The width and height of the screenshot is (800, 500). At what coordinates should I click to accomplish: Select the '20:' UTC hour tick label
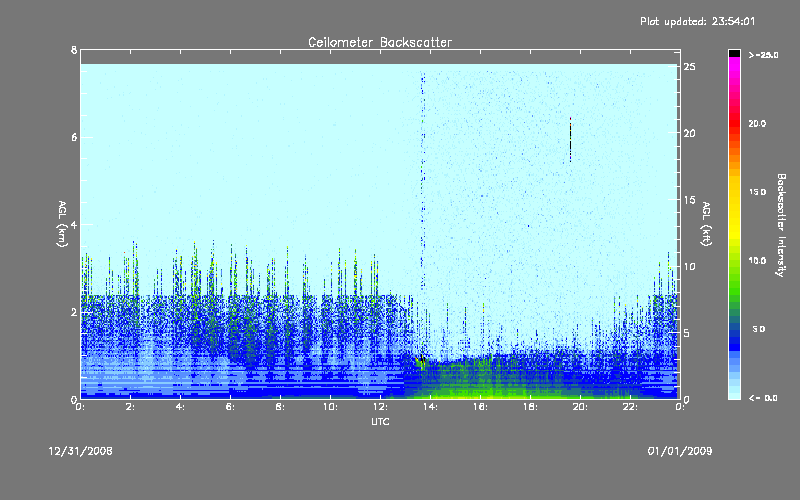(x=581, y=407)
